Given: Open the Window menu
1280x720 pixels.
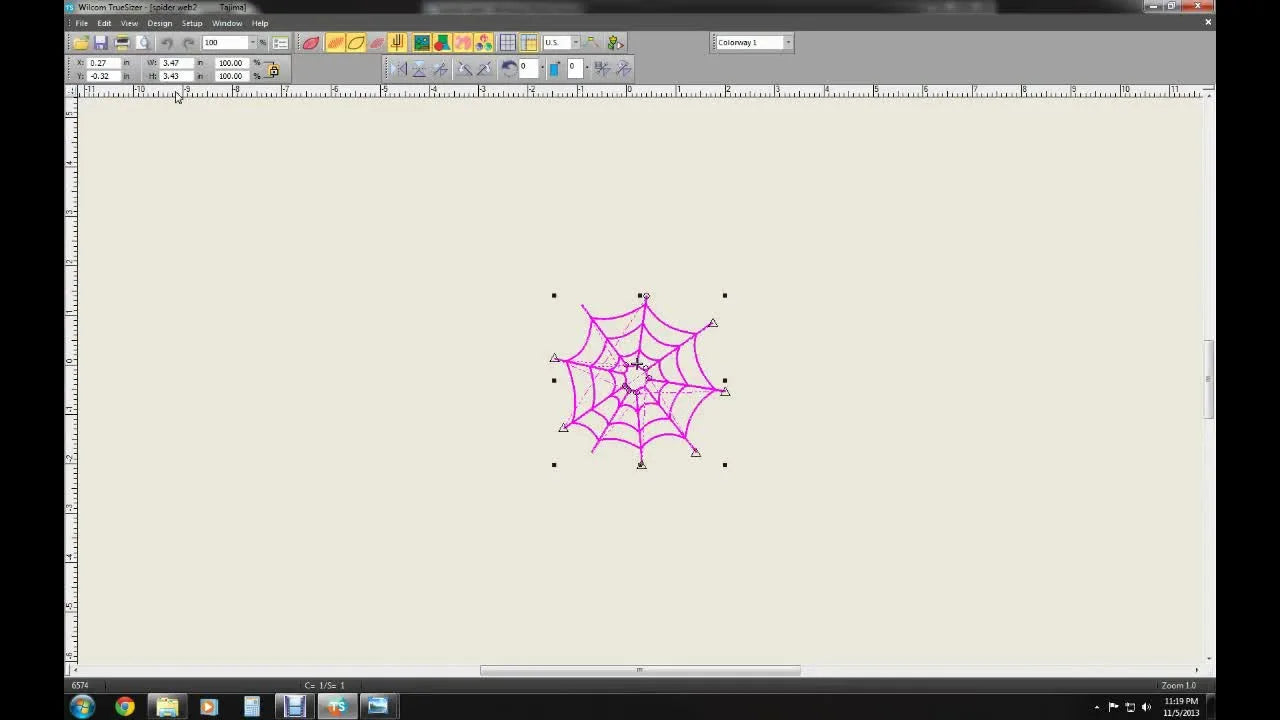Looking at the screenshot, I should (x=227, y=23).
